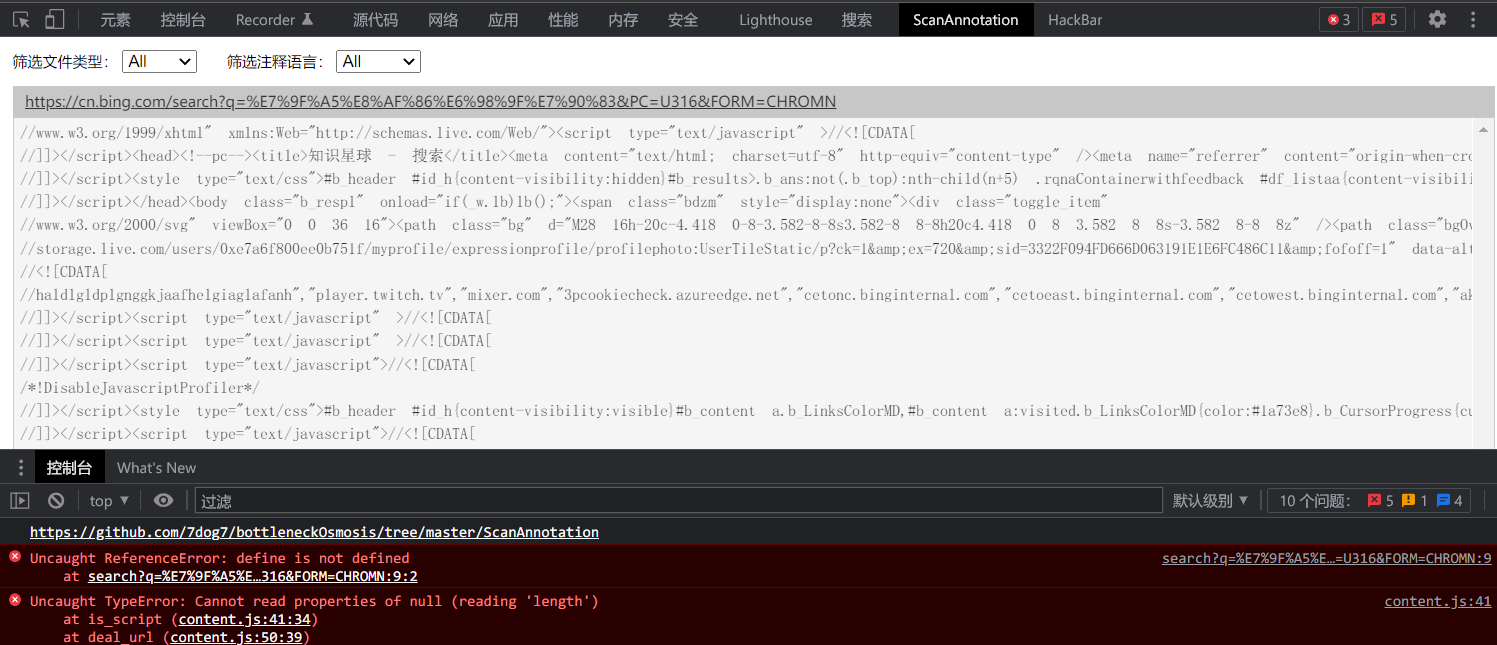Activate the inspect element picker icon
The image size is (1497, 645).
(21, 19)
